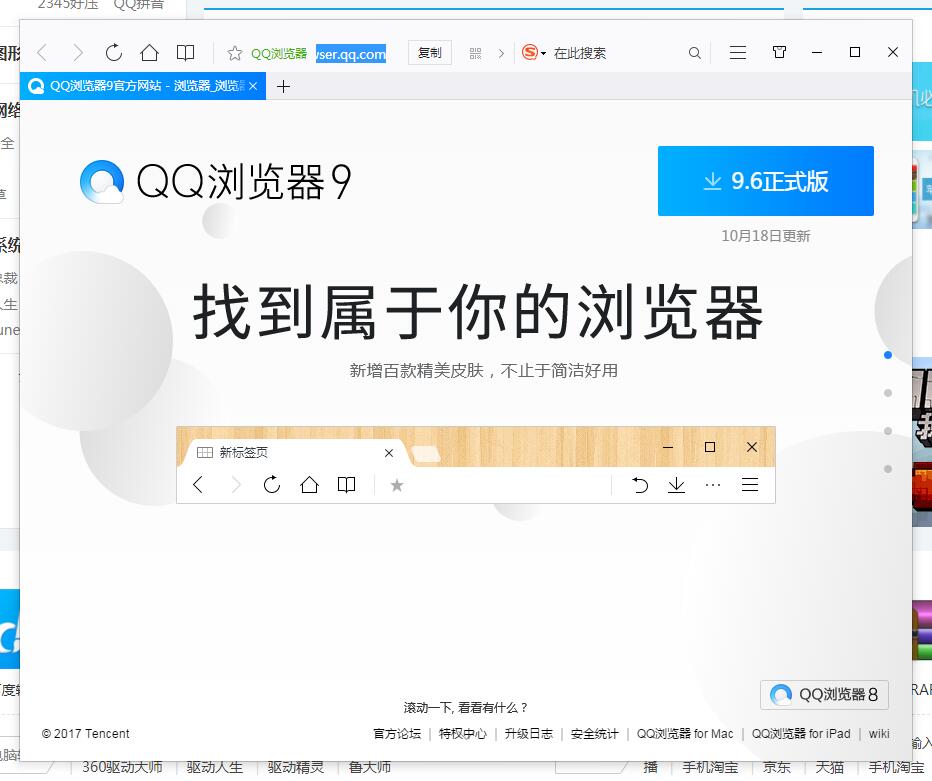
Task: Bookmark the page with the star icon
Action: click(235, 53)
